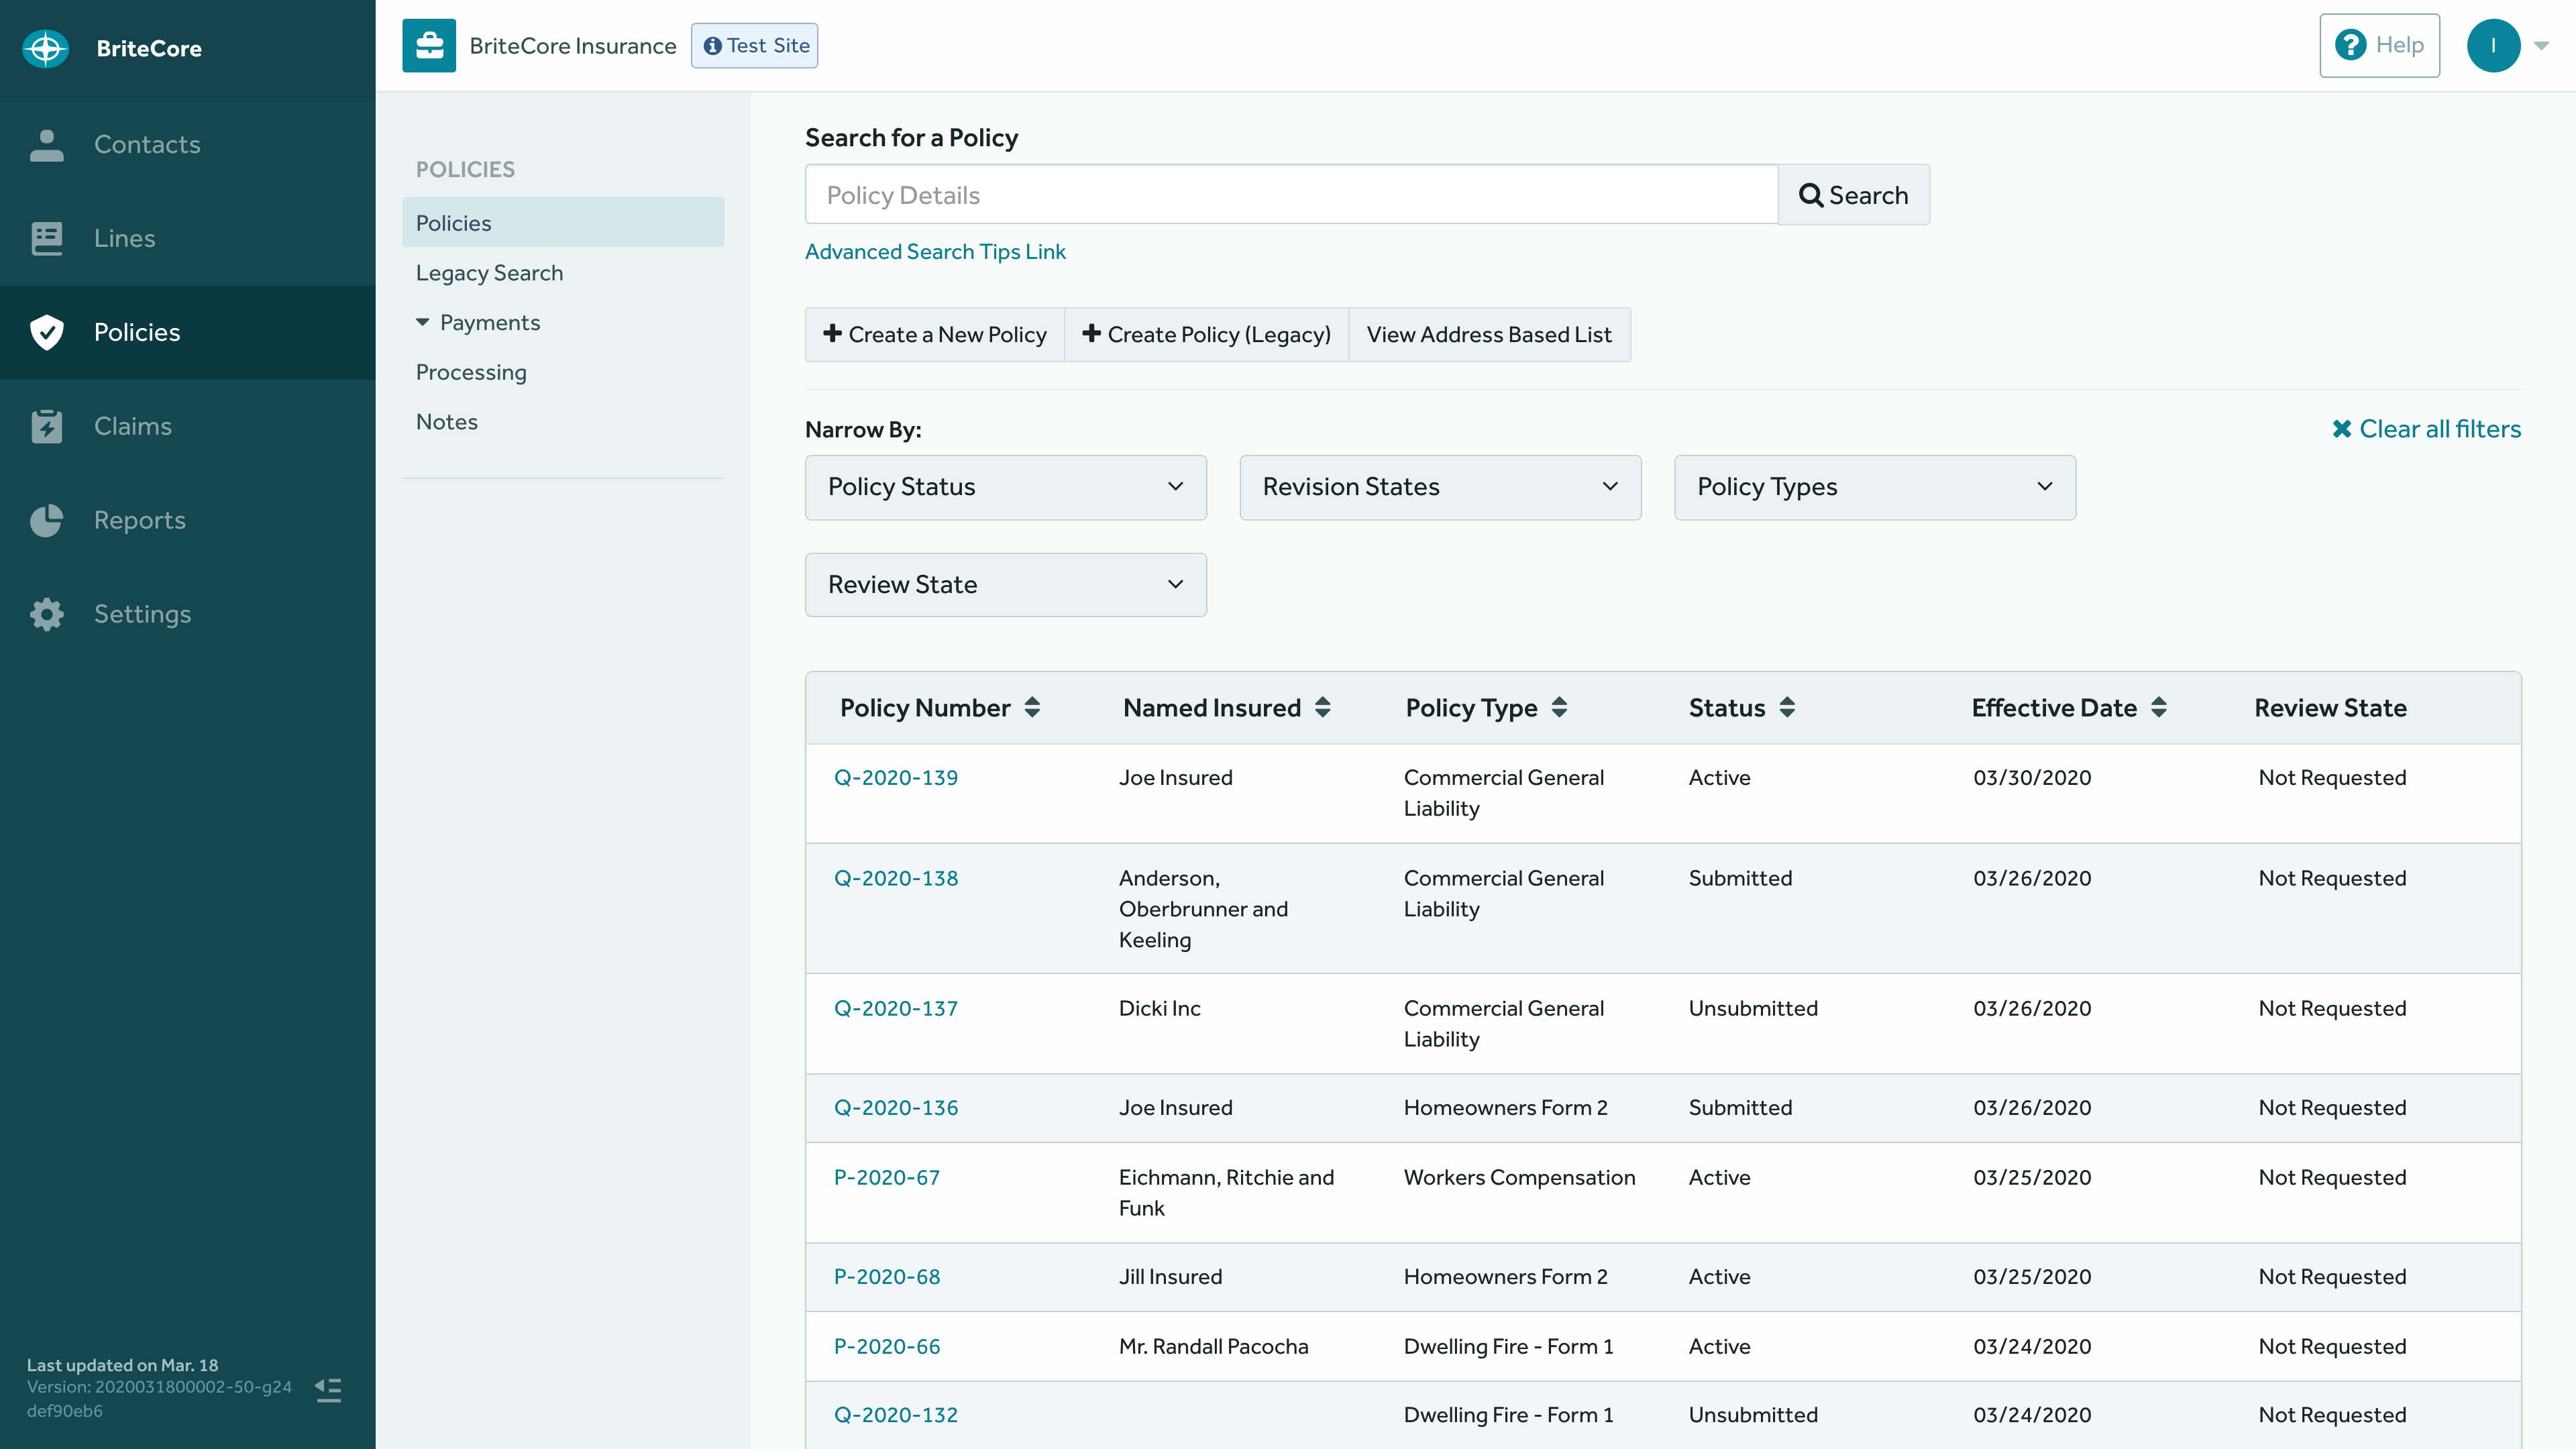2576x1449 pixels.
Task: Go to Legacy Search
Action: (x=489, y=273)
